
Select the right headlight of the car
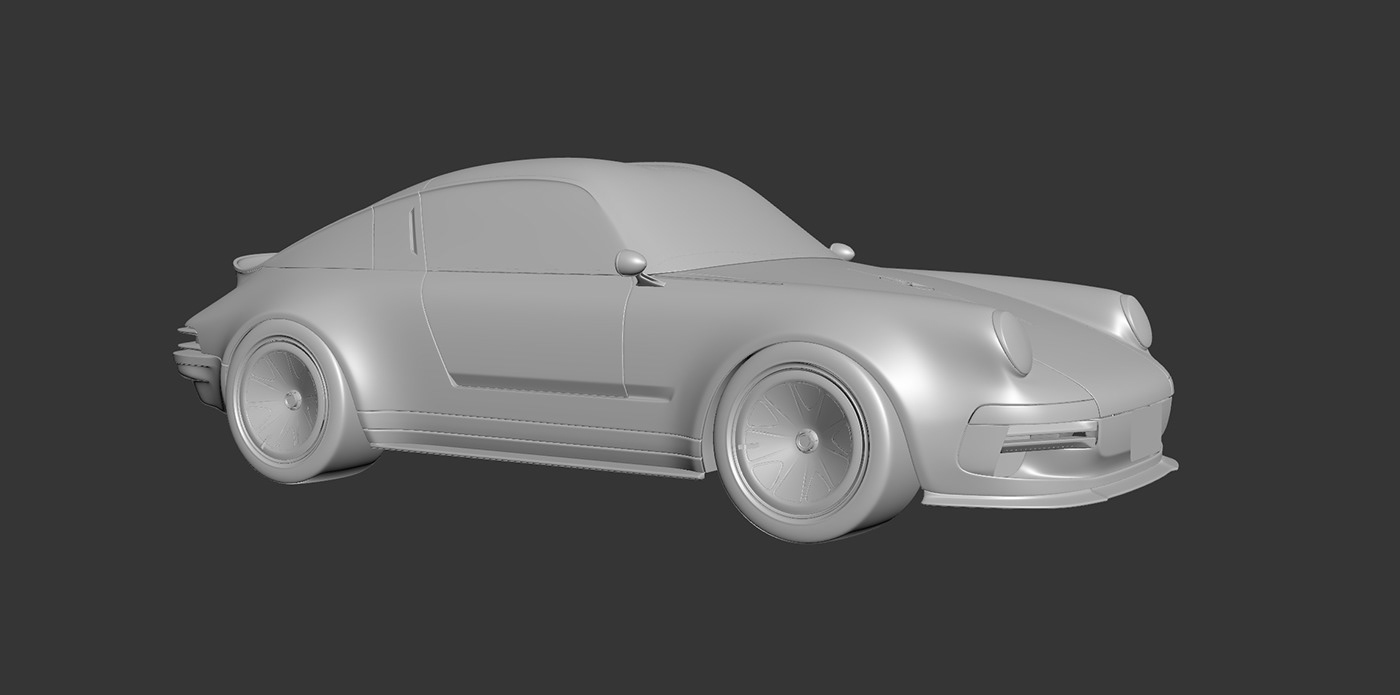1135,318
